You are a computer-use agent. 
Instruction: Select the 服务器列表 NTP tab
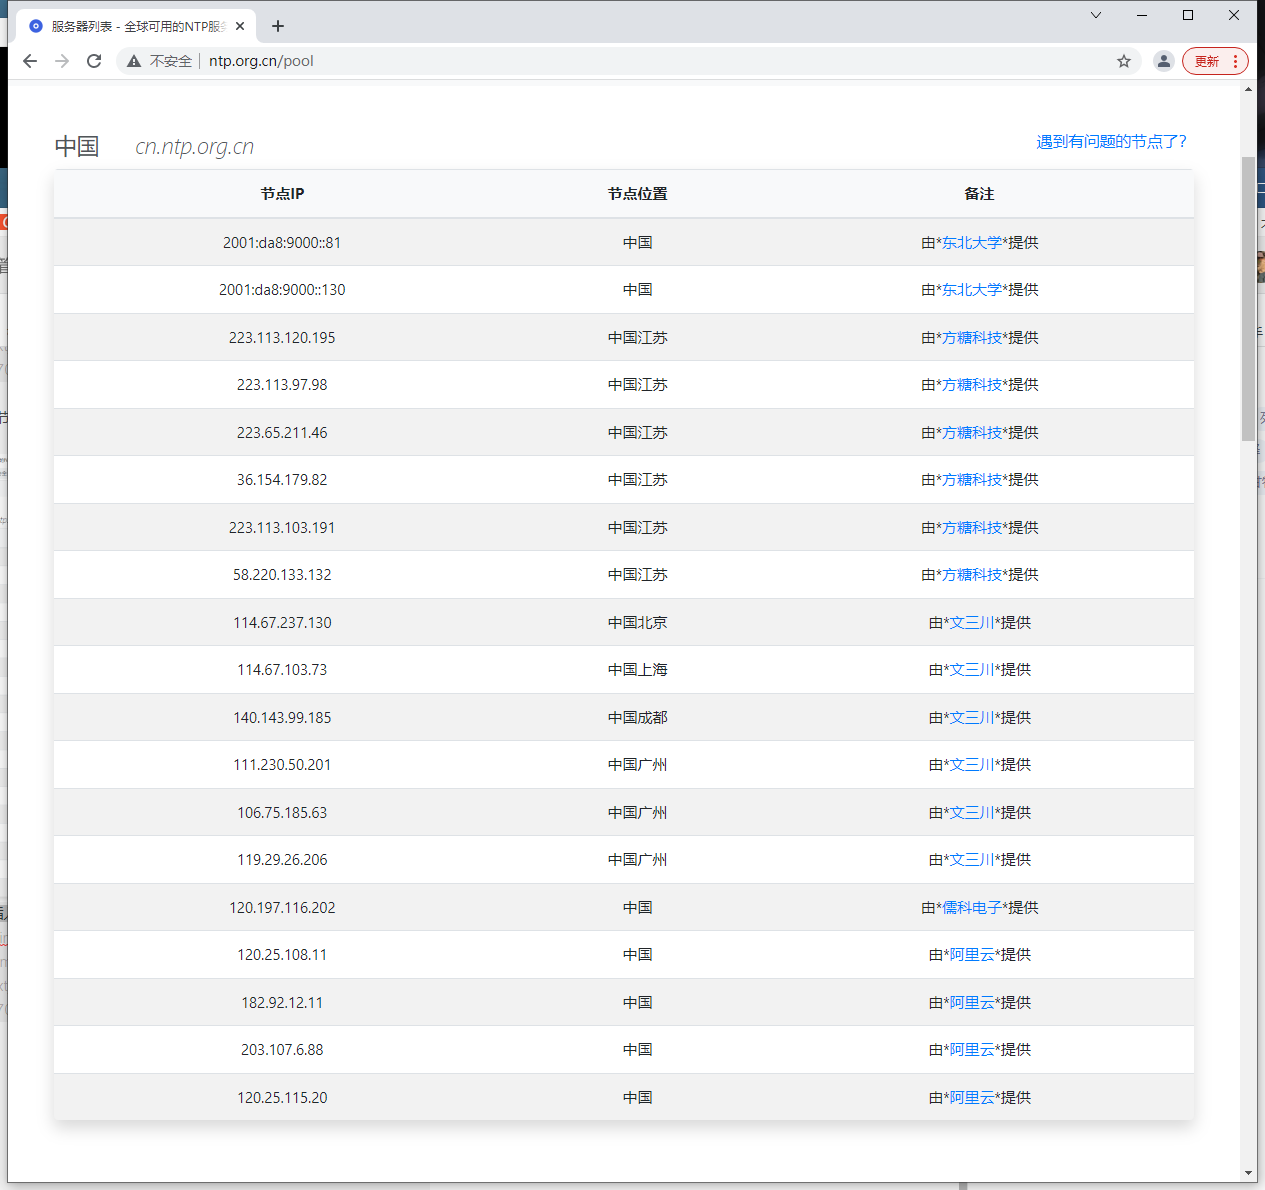[136, 26]
